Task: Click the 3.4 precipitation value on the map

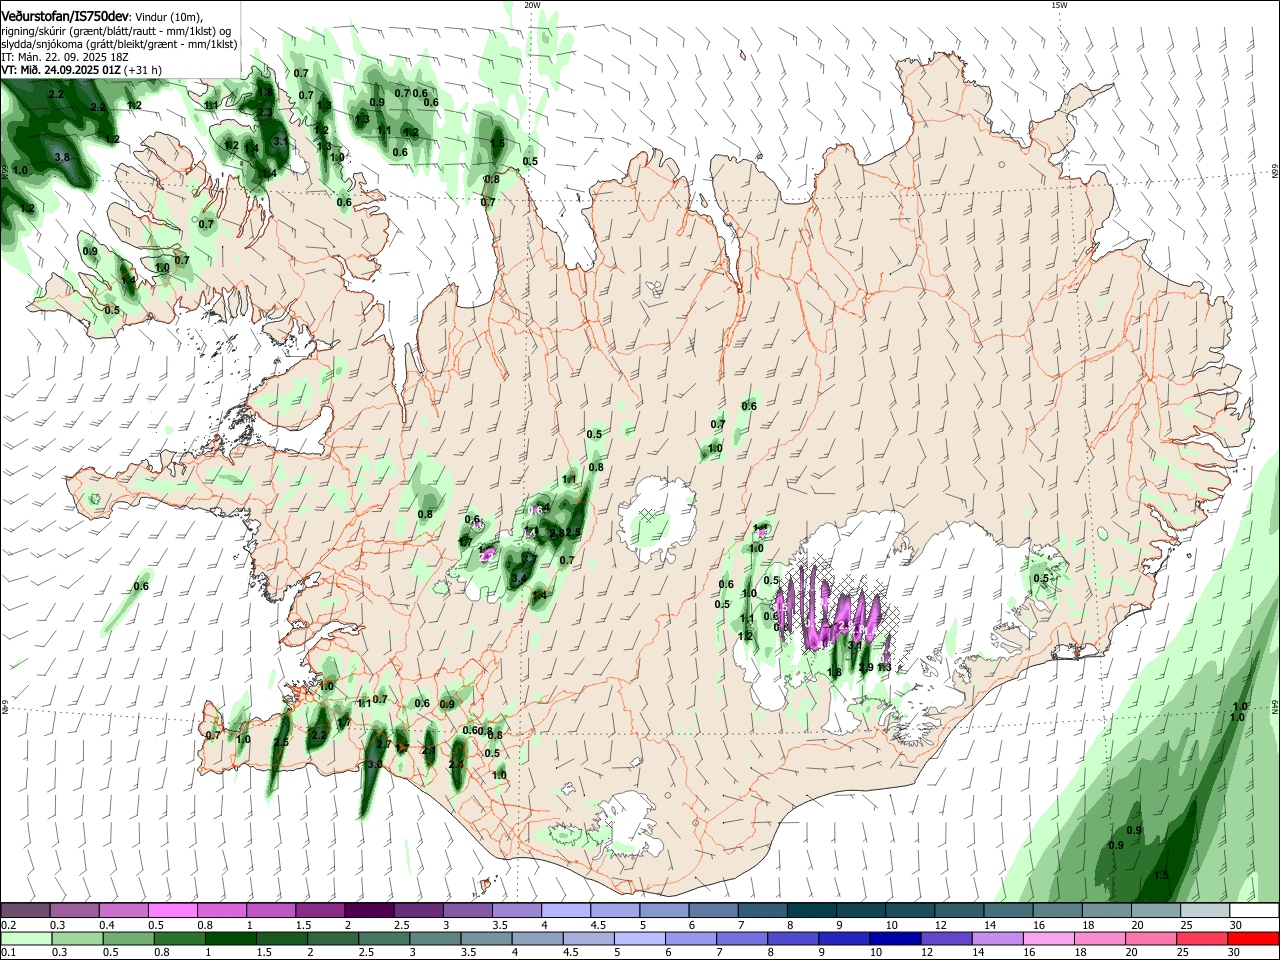Action: pyautogui.click(x=518, y=578)
